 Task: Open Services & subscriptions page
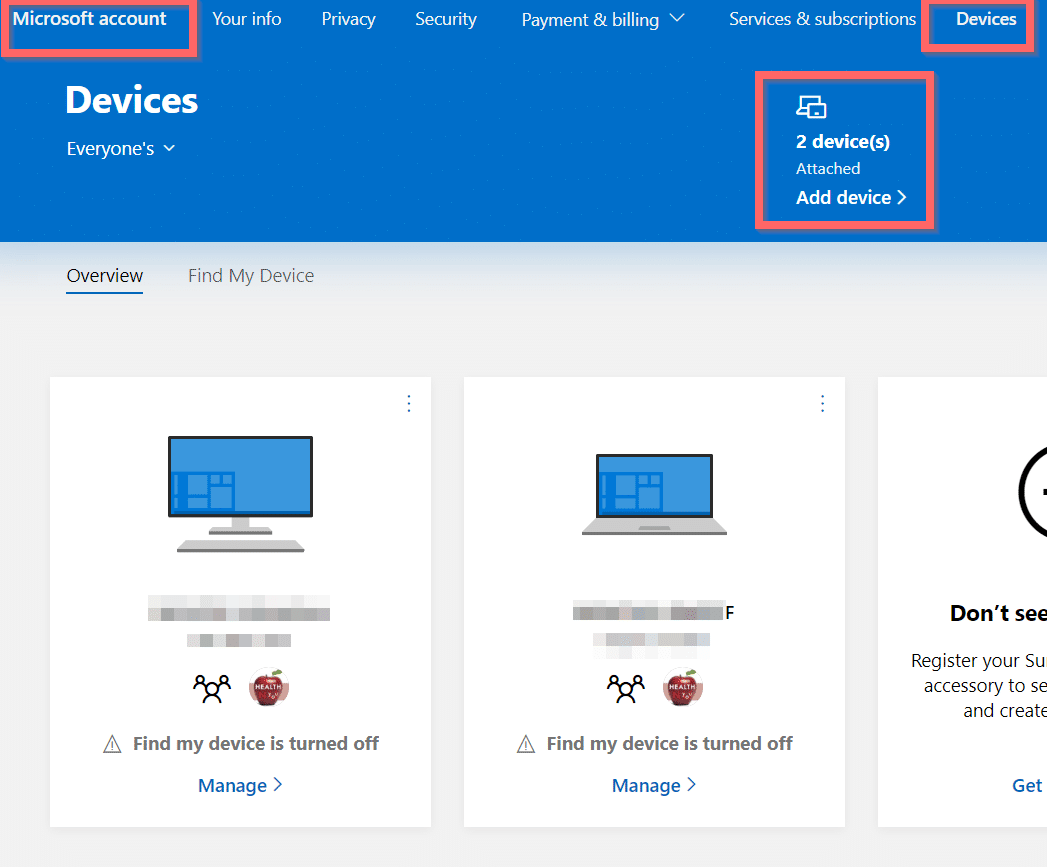pos(822,20)
